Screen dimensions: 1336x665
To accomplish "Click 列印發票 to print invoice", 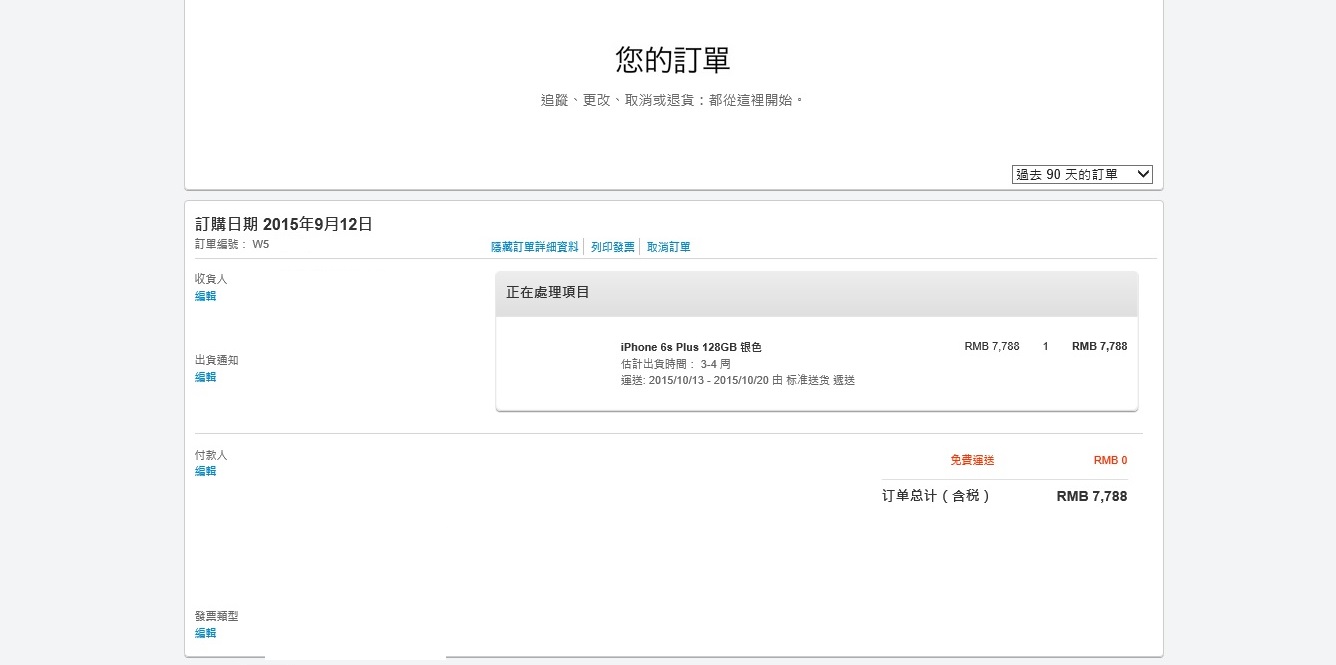I will pyautogui.click(x=612, y=246).
